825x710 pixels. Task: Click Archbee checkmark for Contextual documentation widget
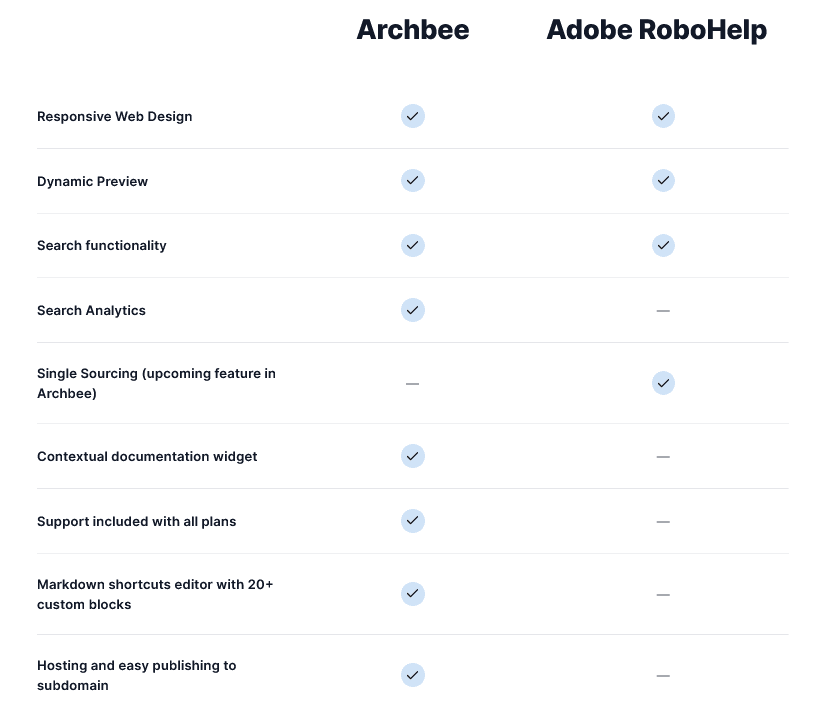coord(413,456)
